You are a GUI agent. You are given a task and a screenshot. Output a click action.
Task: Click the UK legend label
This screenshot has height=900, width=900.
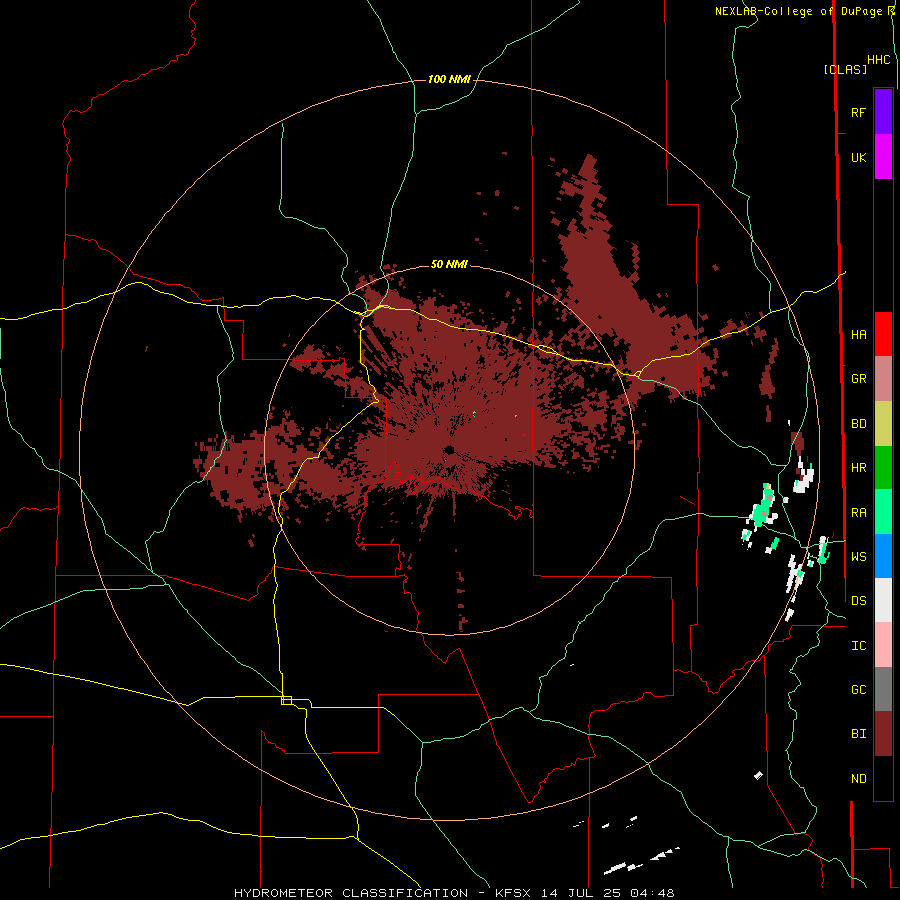pyautogui.click(x=859, y=157)
